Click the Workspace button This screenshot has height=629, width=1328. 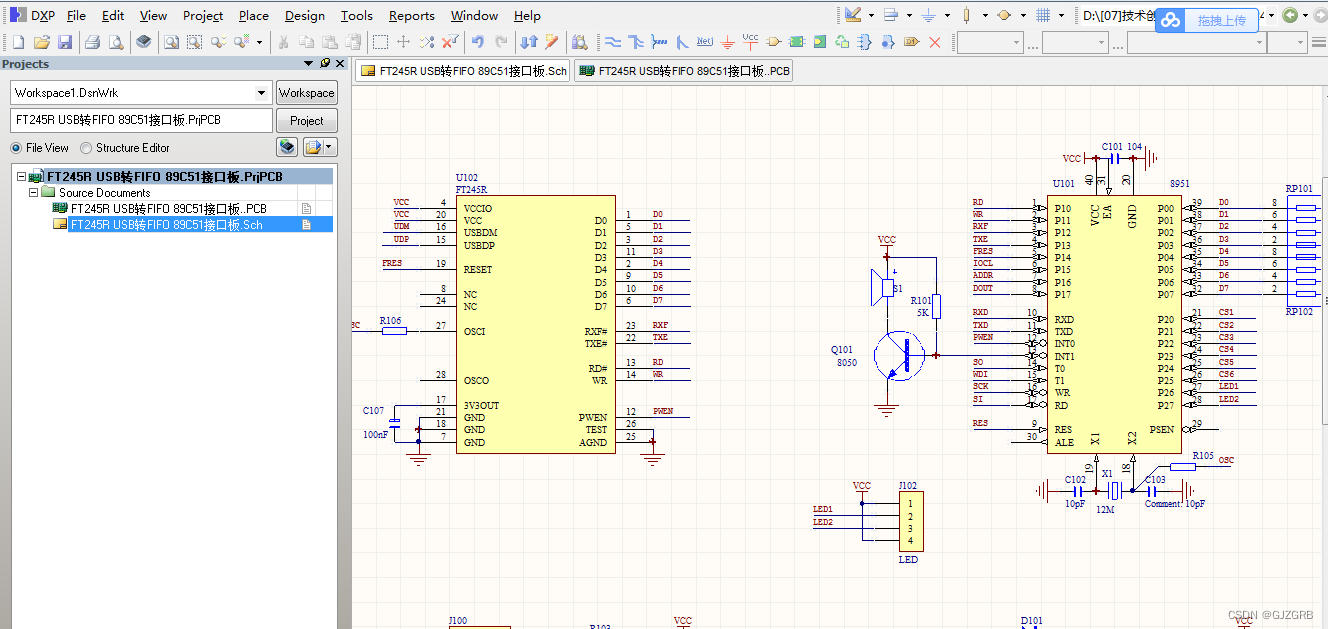[306, 93]
